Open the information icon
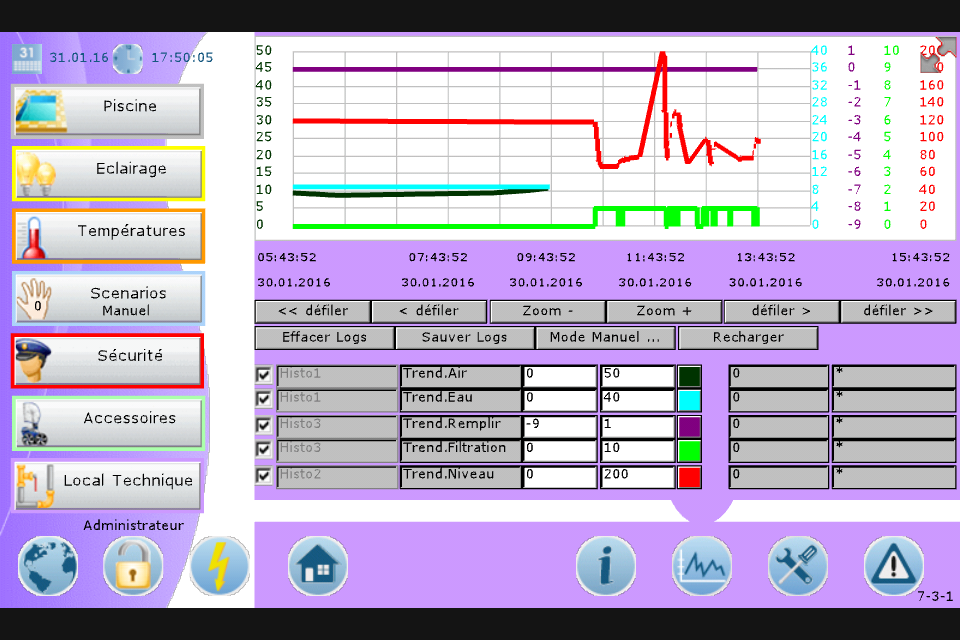 pos(605,566)
